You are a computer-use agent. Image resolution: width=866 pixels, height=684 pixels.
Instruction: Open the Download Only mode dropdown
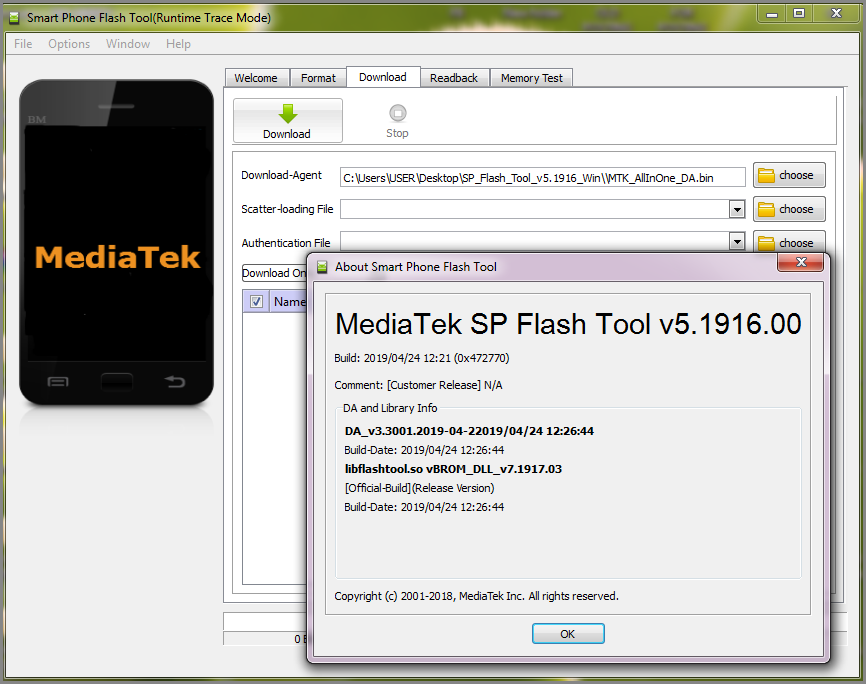(x=274, y=273)
